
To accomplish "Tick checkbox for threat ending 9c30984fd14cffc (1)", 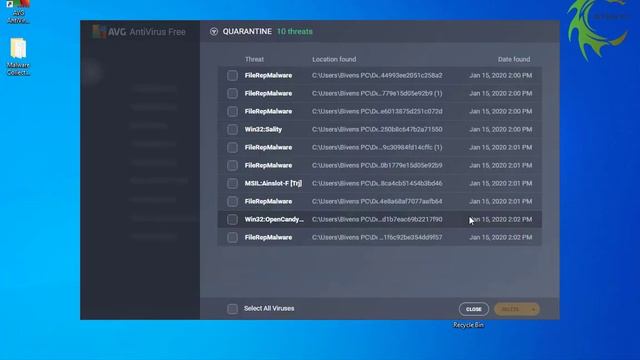I will [232, 147].
